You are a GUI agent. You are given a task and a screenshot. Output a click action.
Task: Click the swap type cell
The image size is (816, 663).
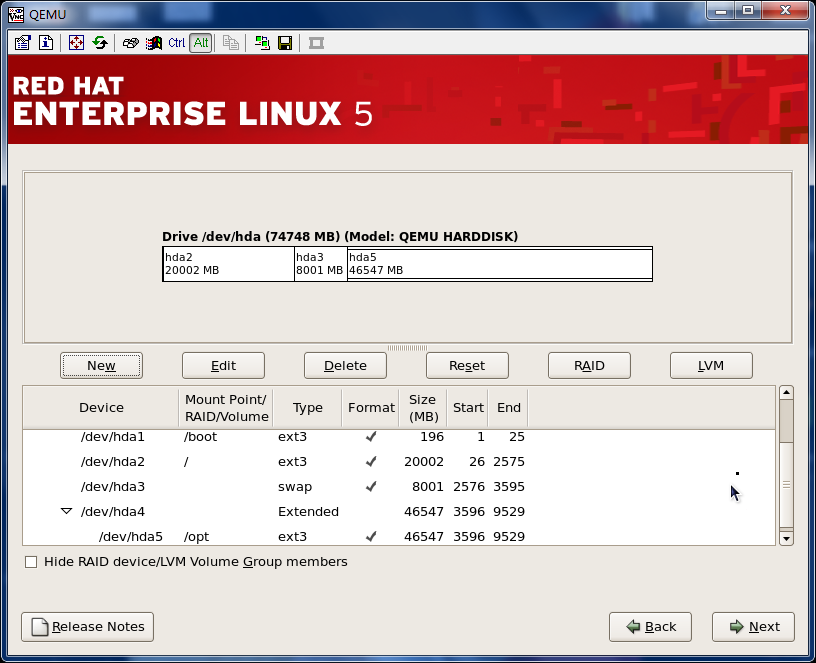(x=295, y=487)
